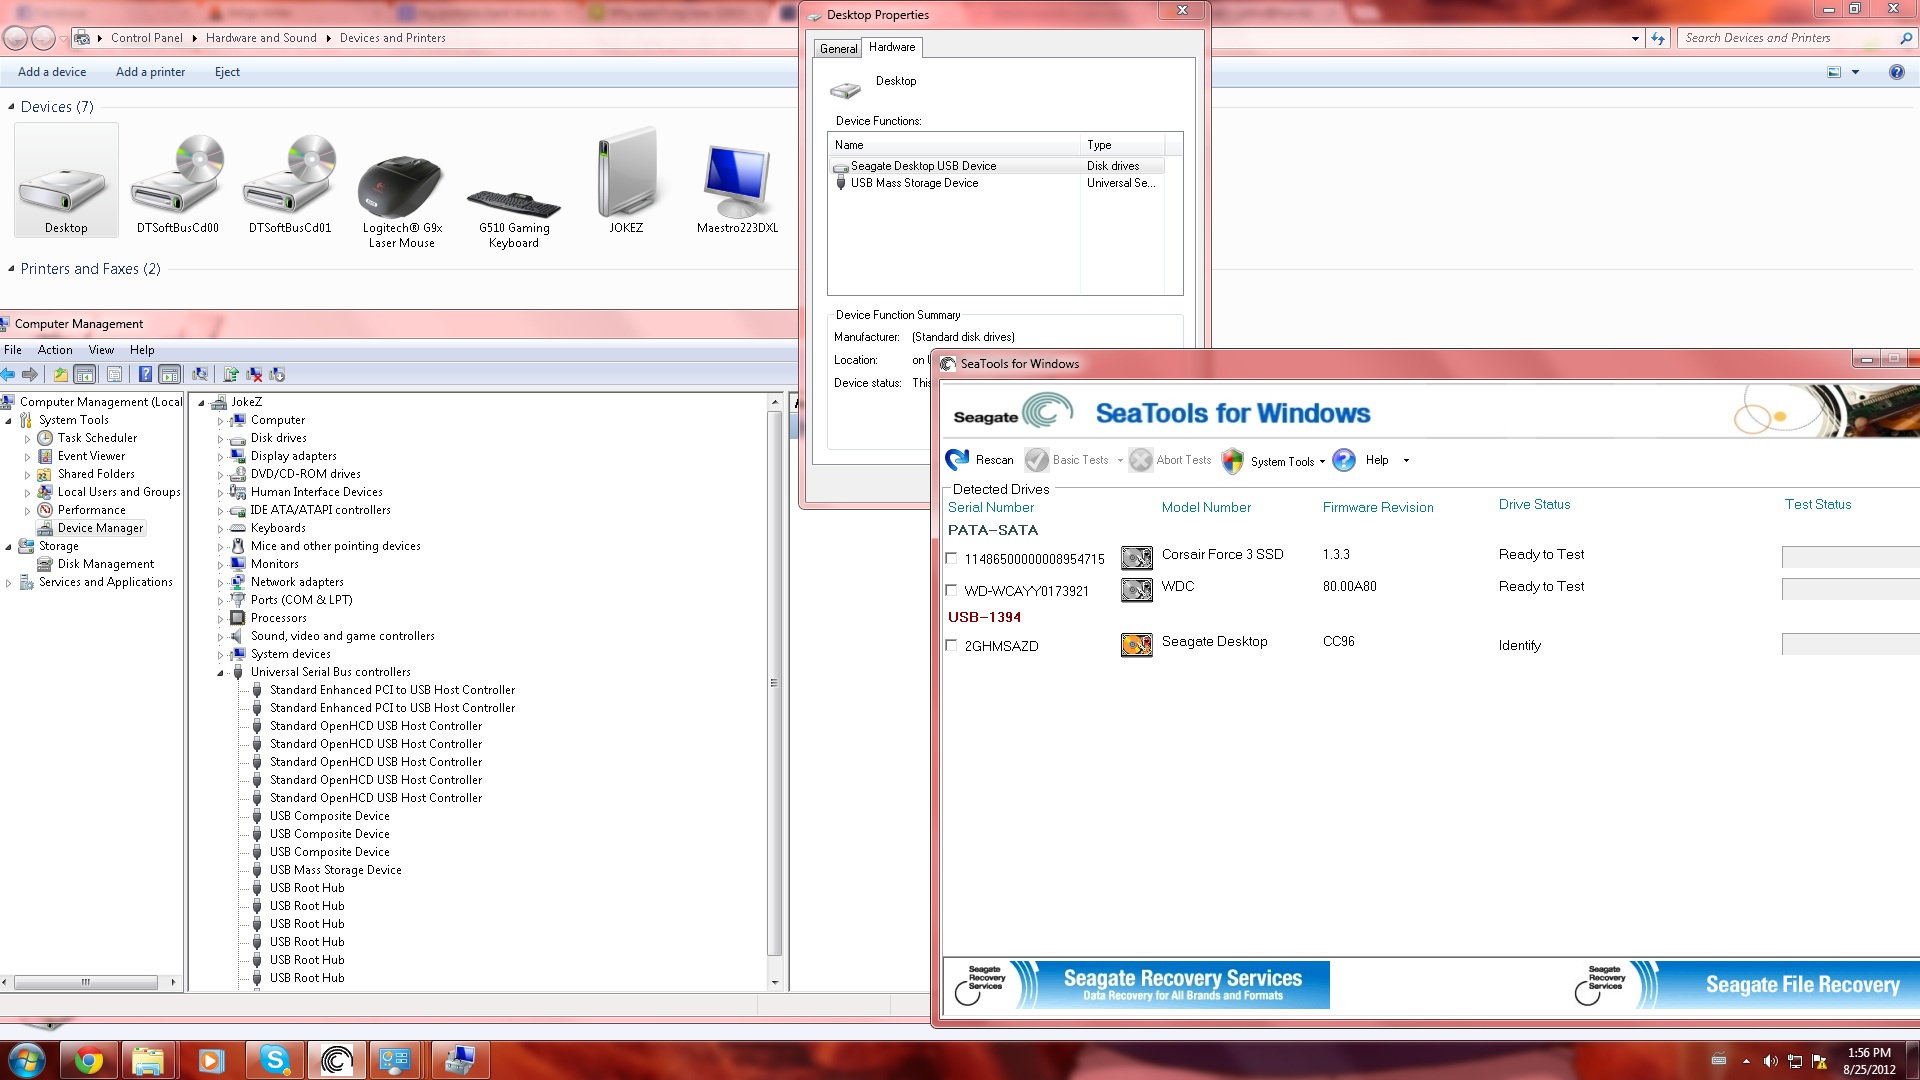Click the blue Help question-mark toolbar icon
The width and height of the screenshot is (1920, 1080).
tap(145, 375)
